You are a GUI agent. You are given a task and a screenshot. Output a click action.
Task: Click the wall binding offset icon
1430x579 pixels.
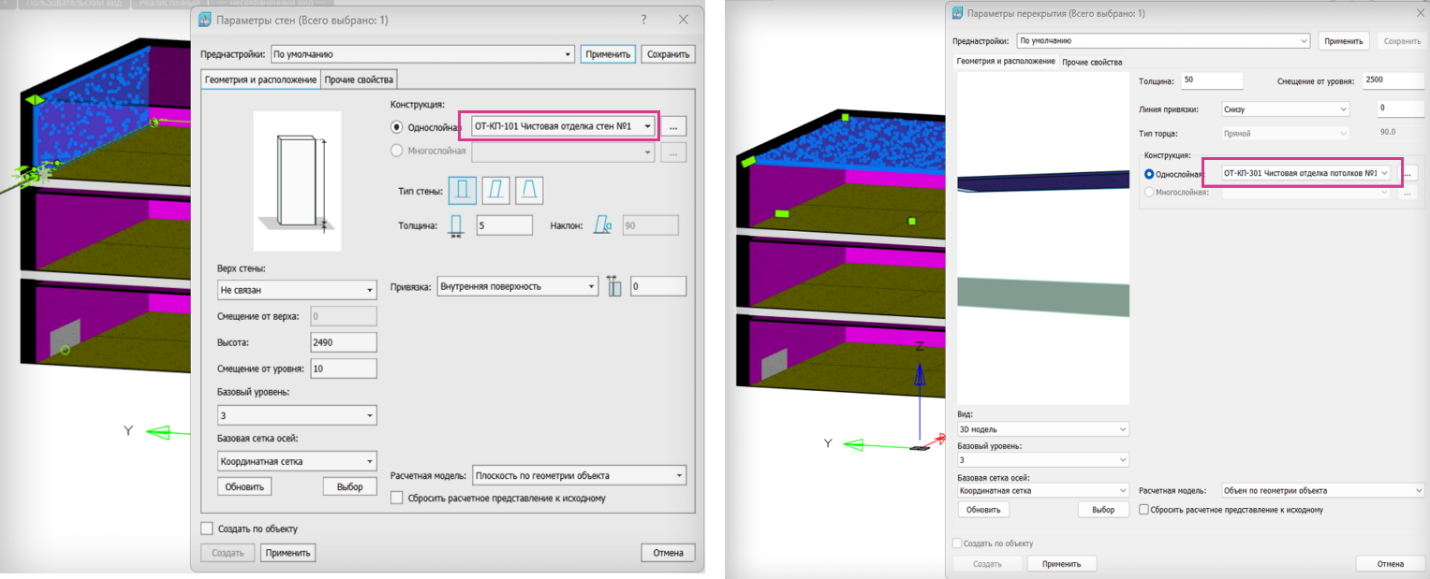click(614, 286)
